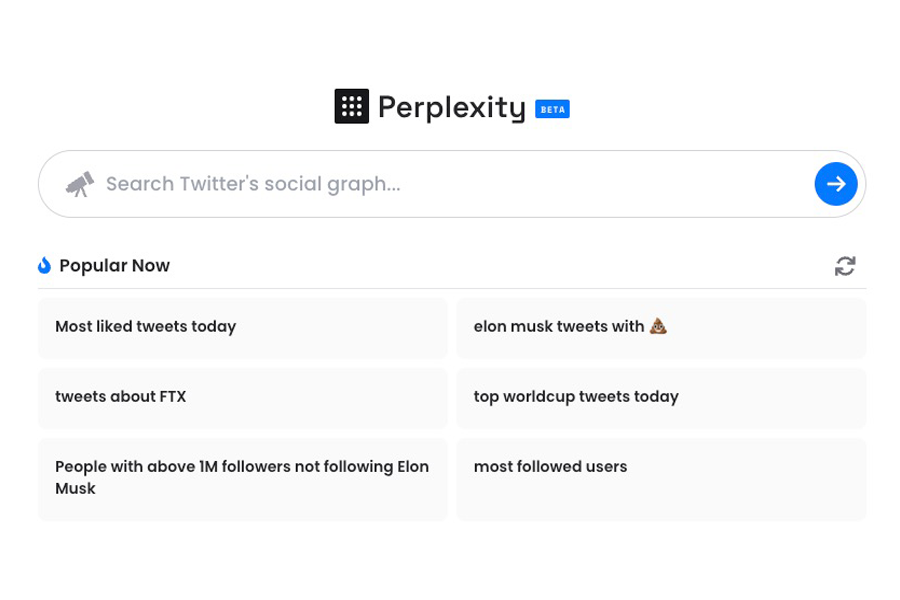Submit search with the blue arrow button
900x600 pixels.
[x=836, y=184]
